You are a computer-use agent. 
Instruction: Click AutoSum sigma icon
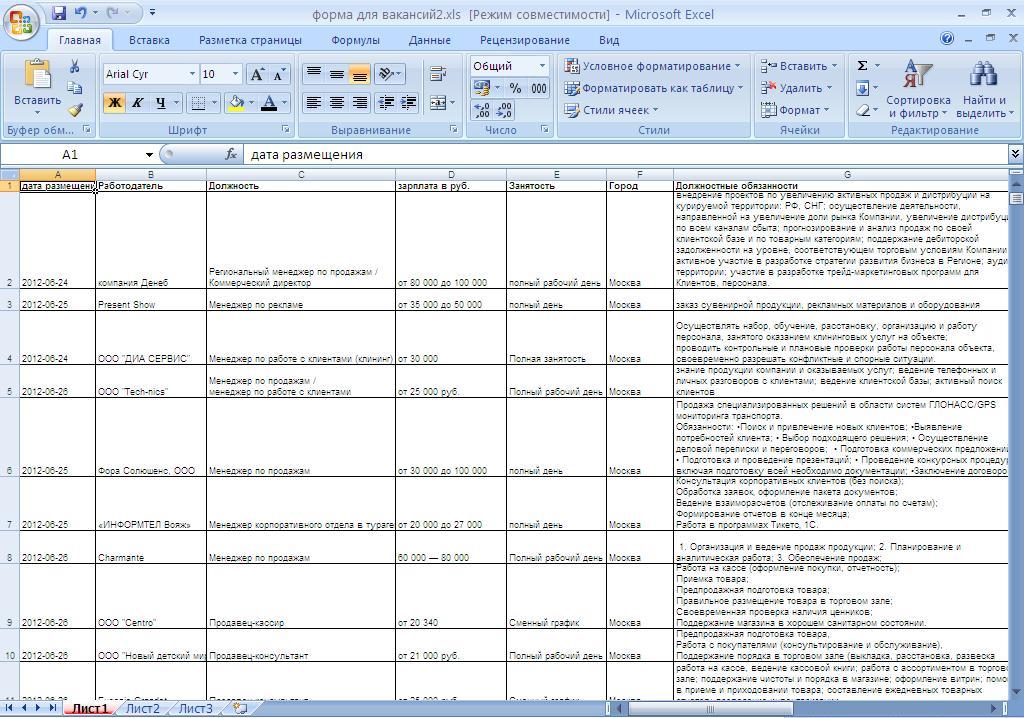(863, 66)
